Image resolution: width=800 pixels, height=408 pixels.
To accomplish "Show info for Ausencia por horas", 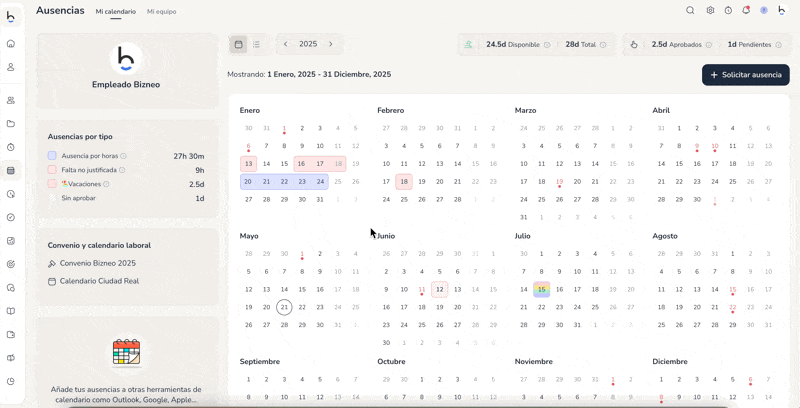I will click(x=123, y=156).
